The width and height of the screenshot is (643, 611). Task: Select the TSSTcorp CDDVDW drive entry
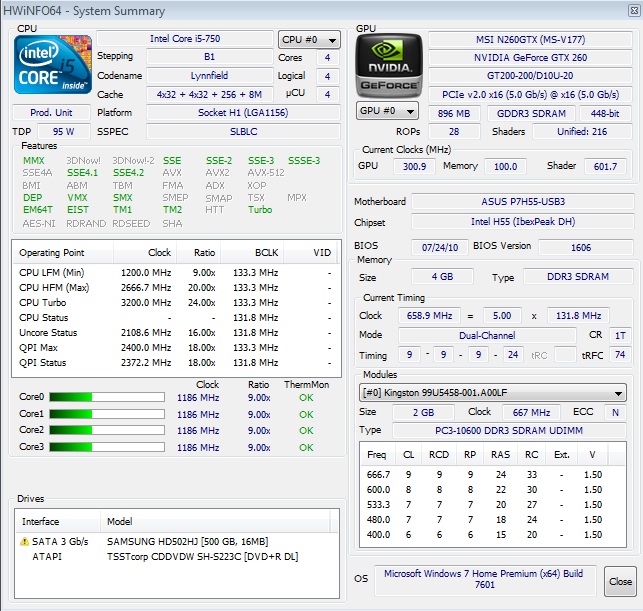pyautogui.click(x=177, y=556)
